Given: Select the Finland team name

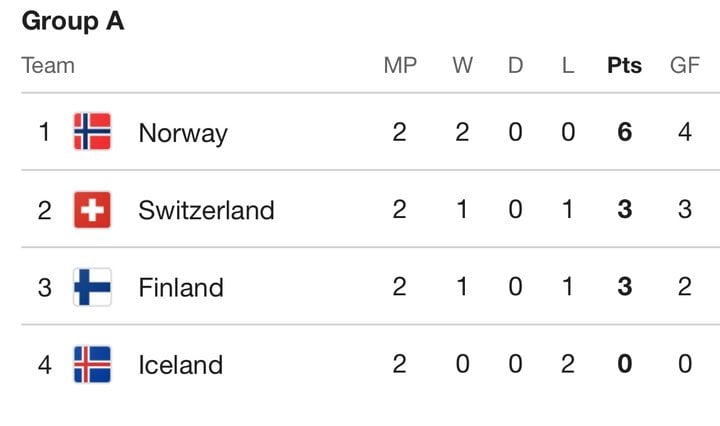Looking at the screenshot, I should point(181,288).
